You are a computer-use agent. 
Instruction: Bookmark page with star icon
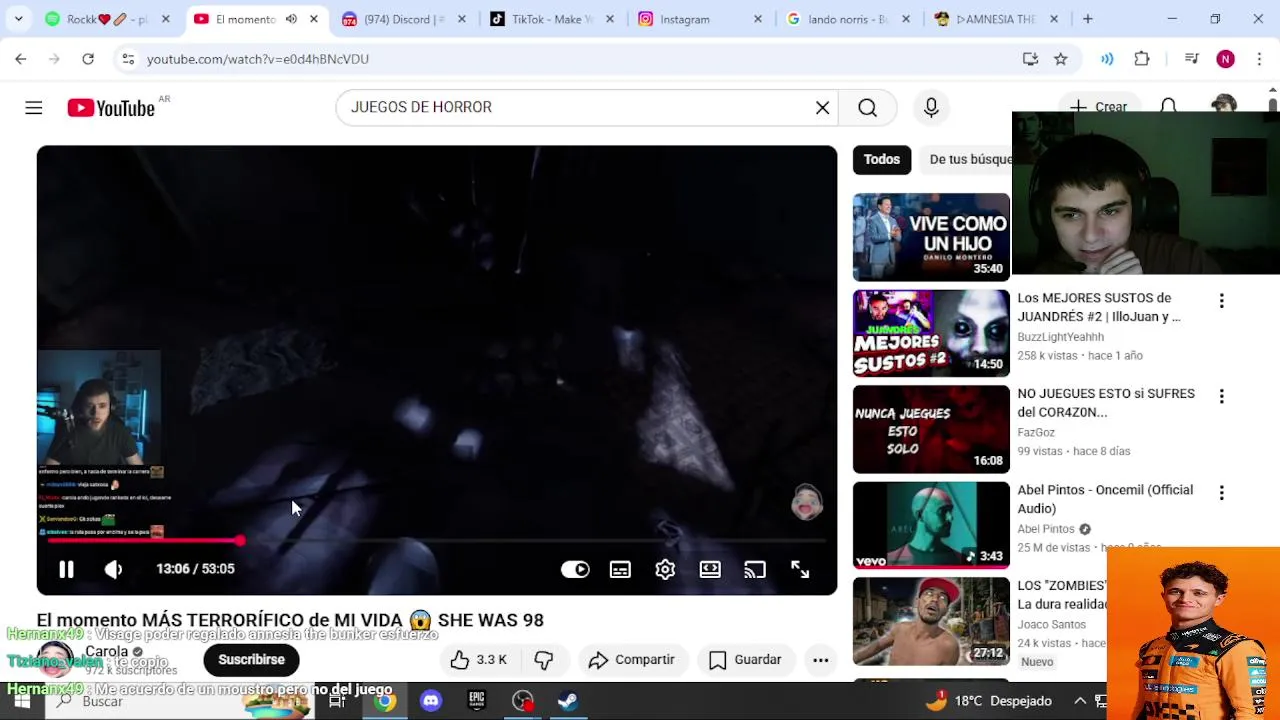[x=1061, y=59]
